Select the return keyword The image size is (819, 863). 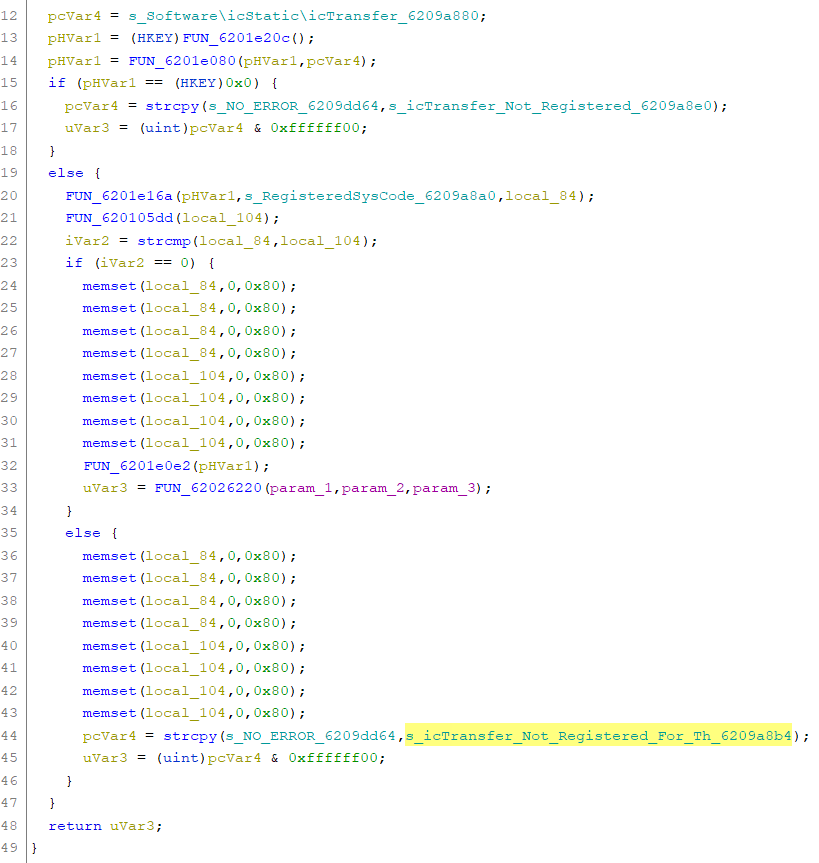[x=74, y=826]
